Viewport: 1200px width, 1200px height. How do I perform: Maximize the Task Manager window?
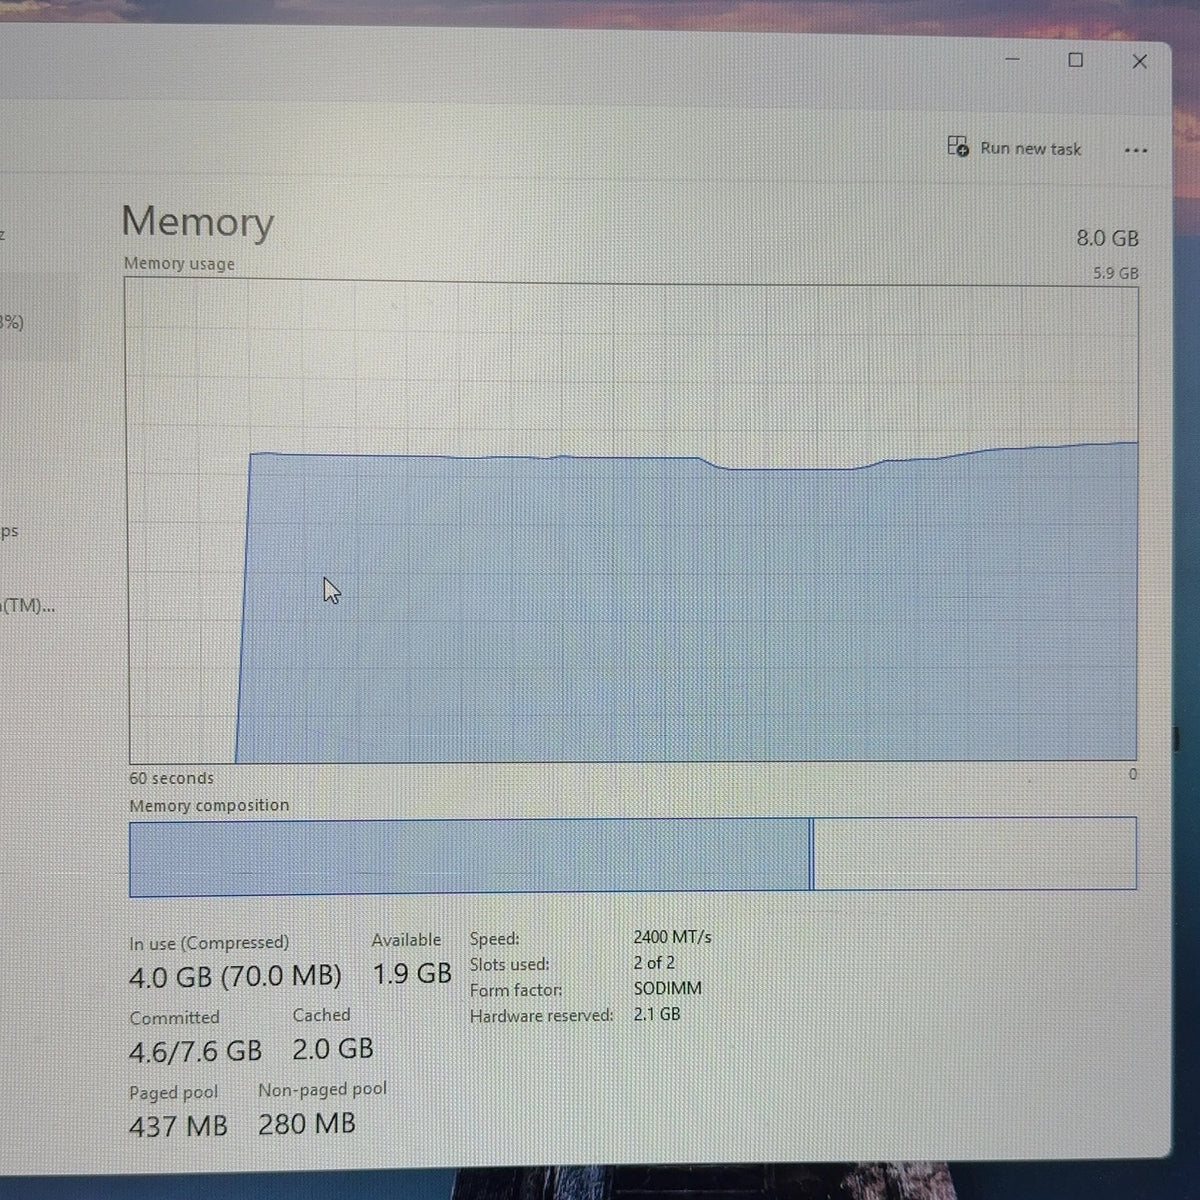click(1075, 60)
